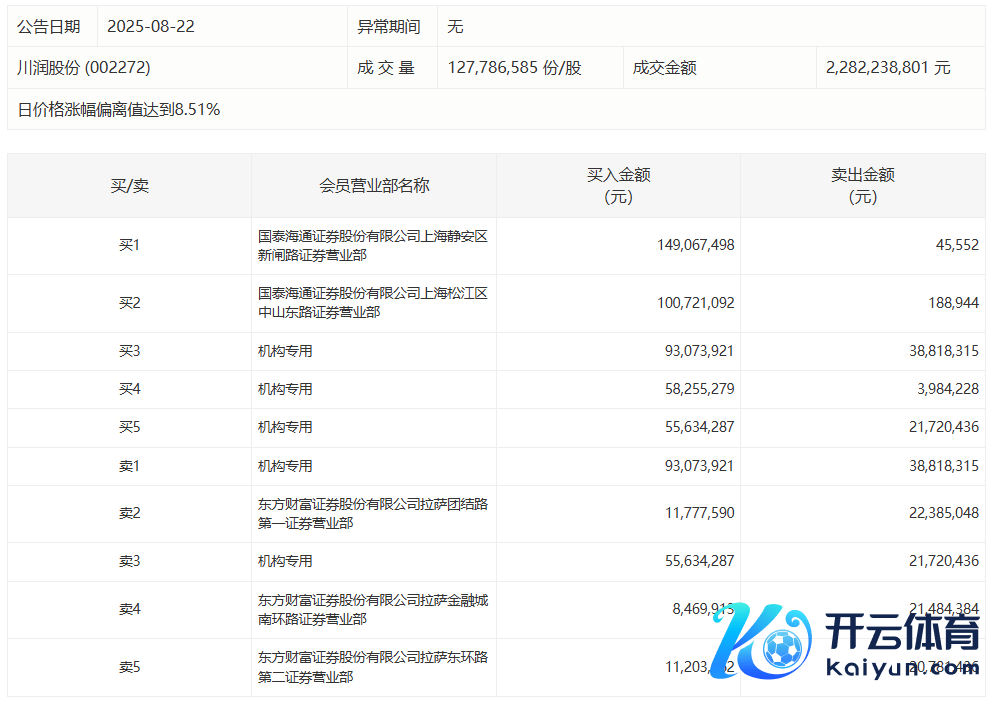Click the 会员营业部名称 column header
995x701 pixels.
pos(374,186)
